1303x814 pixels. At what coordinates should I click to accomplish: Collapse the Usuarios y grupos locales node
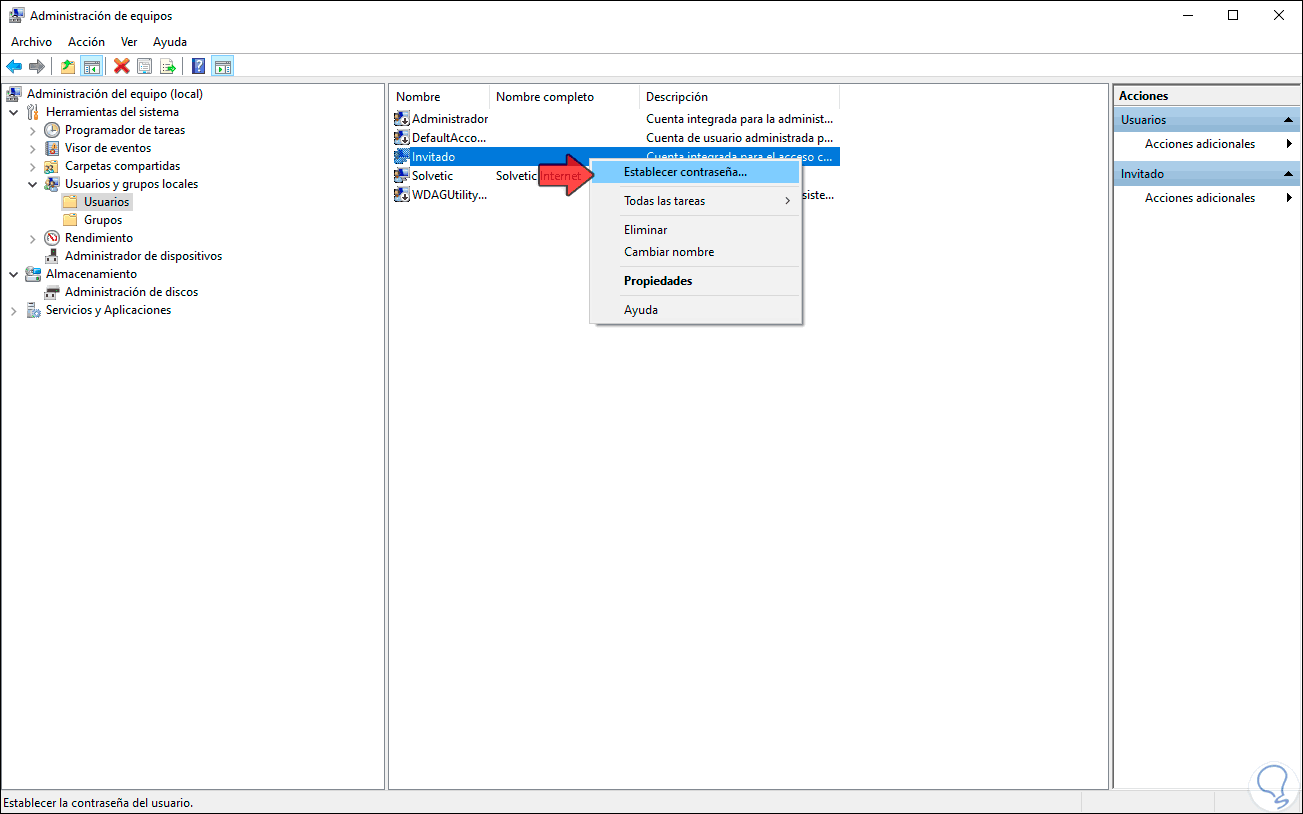pos(33,184)
